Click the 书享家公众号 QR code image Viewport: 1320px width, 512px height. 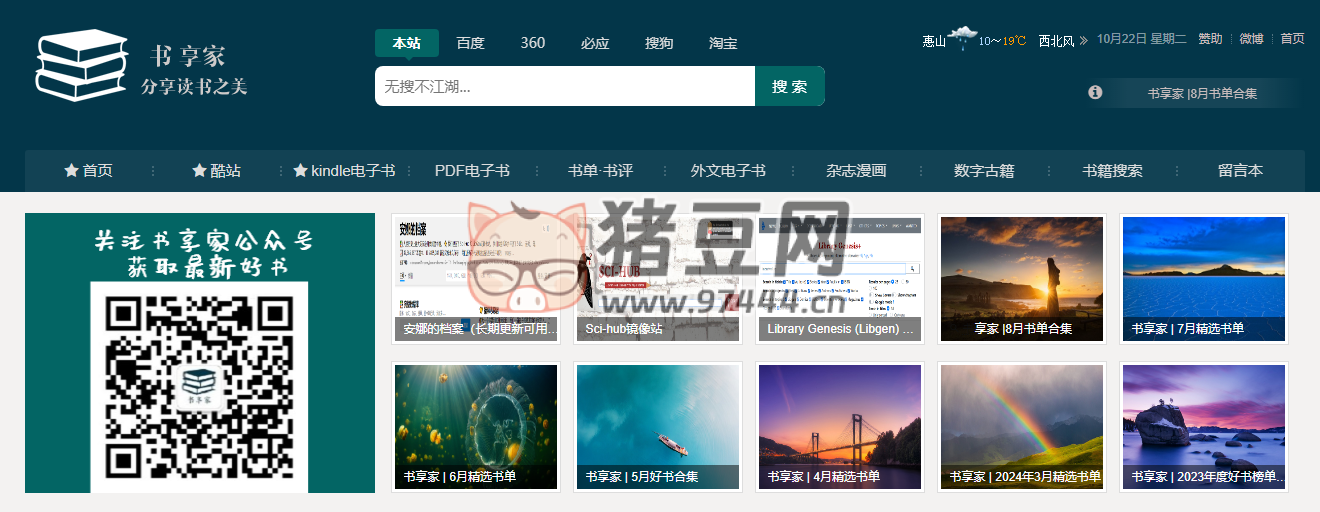tap(200, 385)
